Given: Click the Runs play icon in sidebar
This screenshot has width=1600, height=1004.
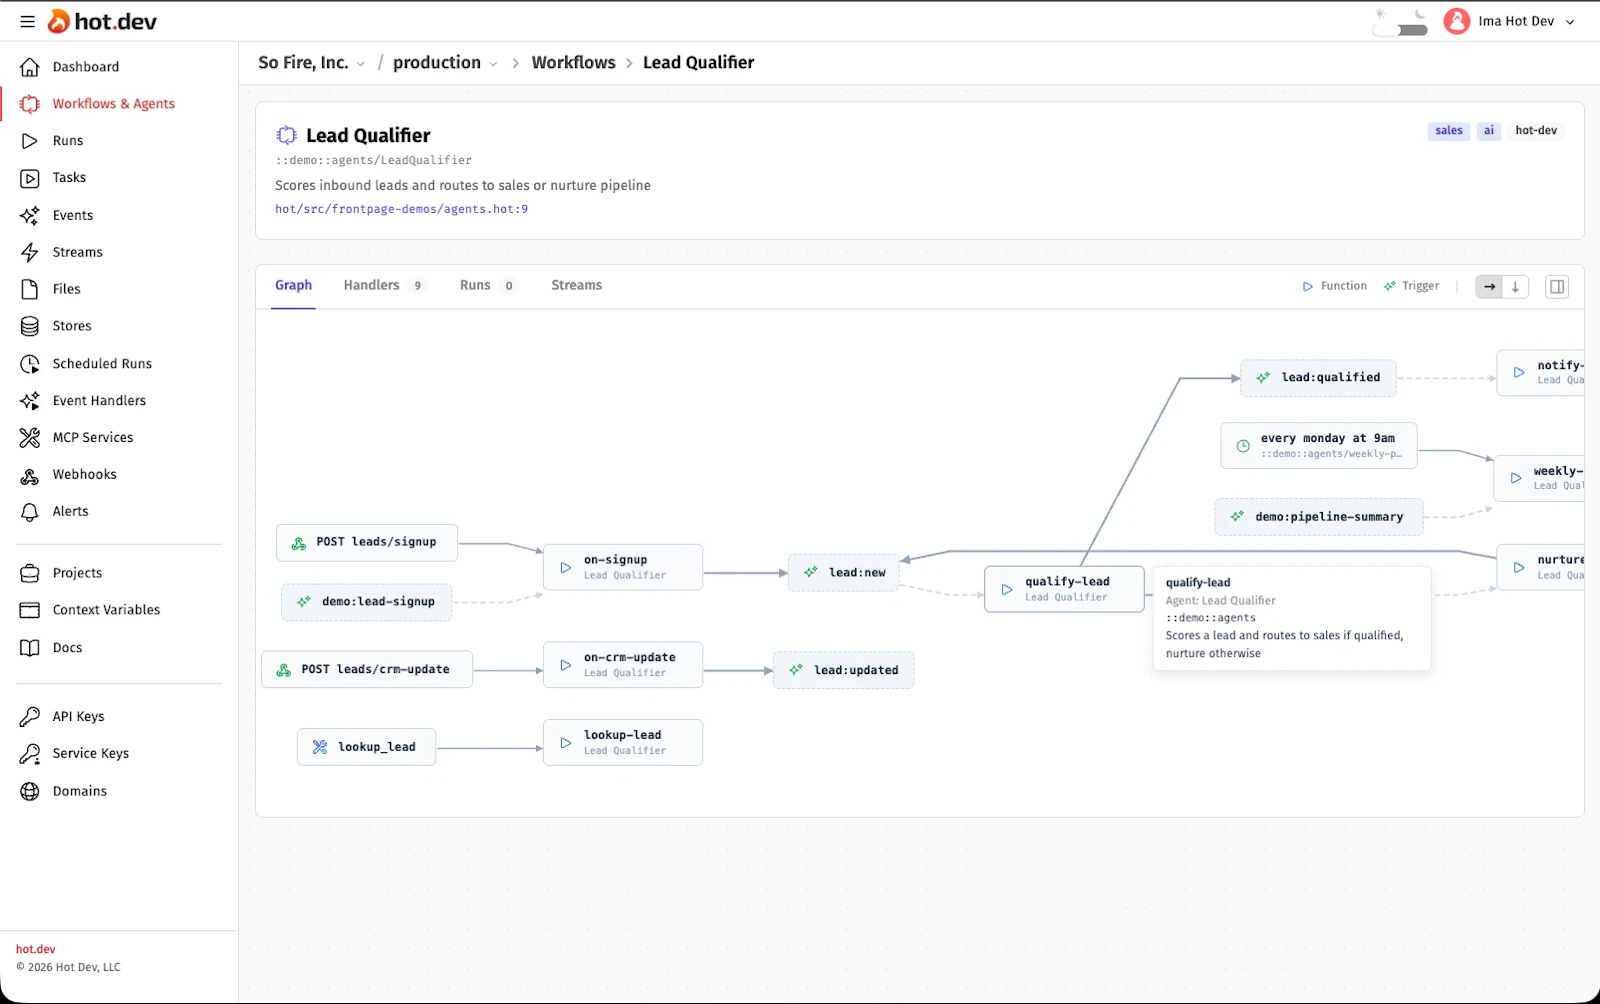Looking at the screenshot, I should coord(30,141).
